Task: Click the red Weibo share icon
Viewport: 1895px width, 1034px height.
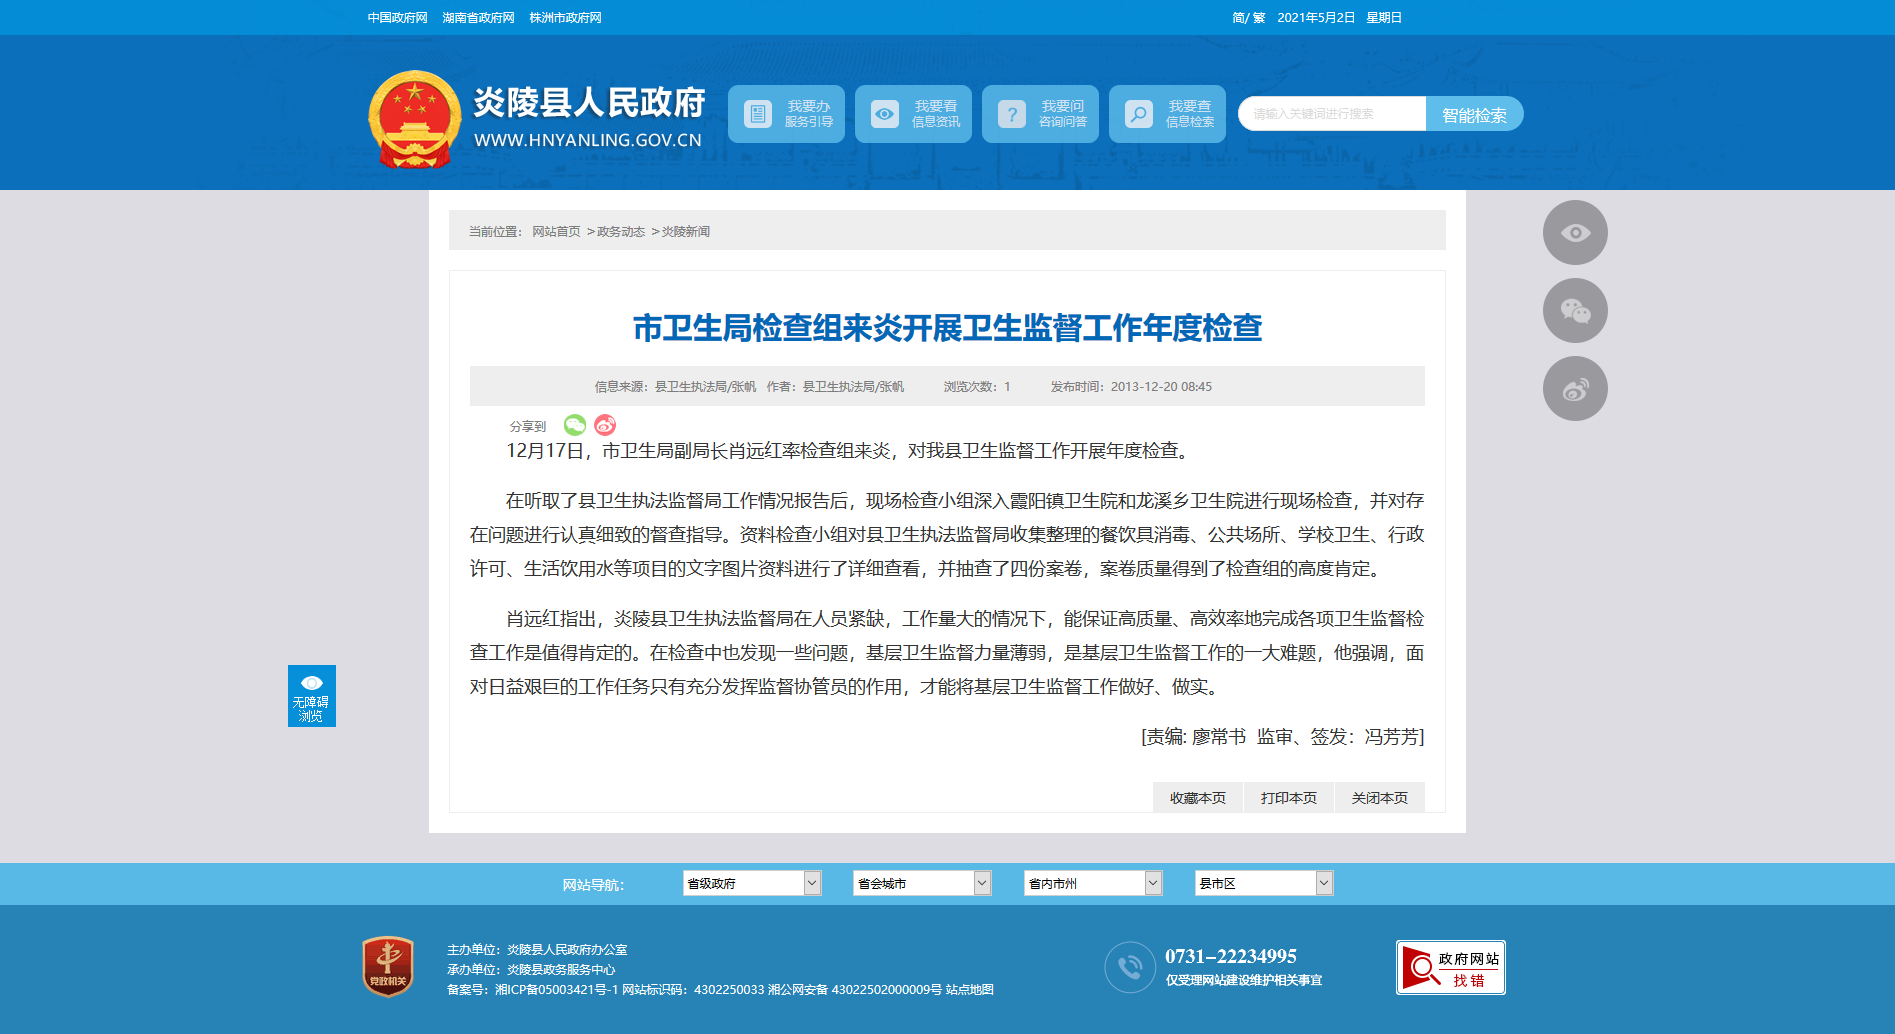Action: click(x=605, y=425)
